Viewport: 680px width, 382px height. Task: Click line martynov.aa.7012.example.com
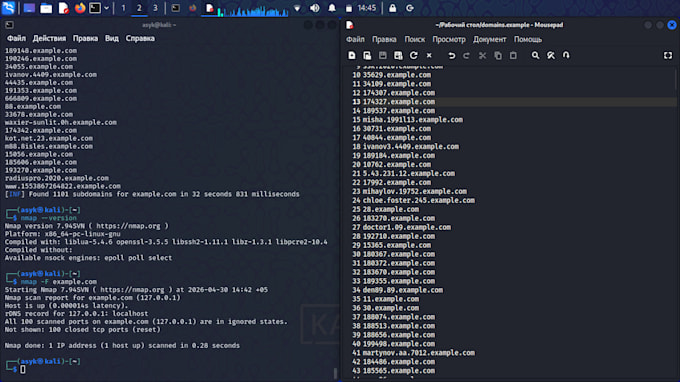418,353
